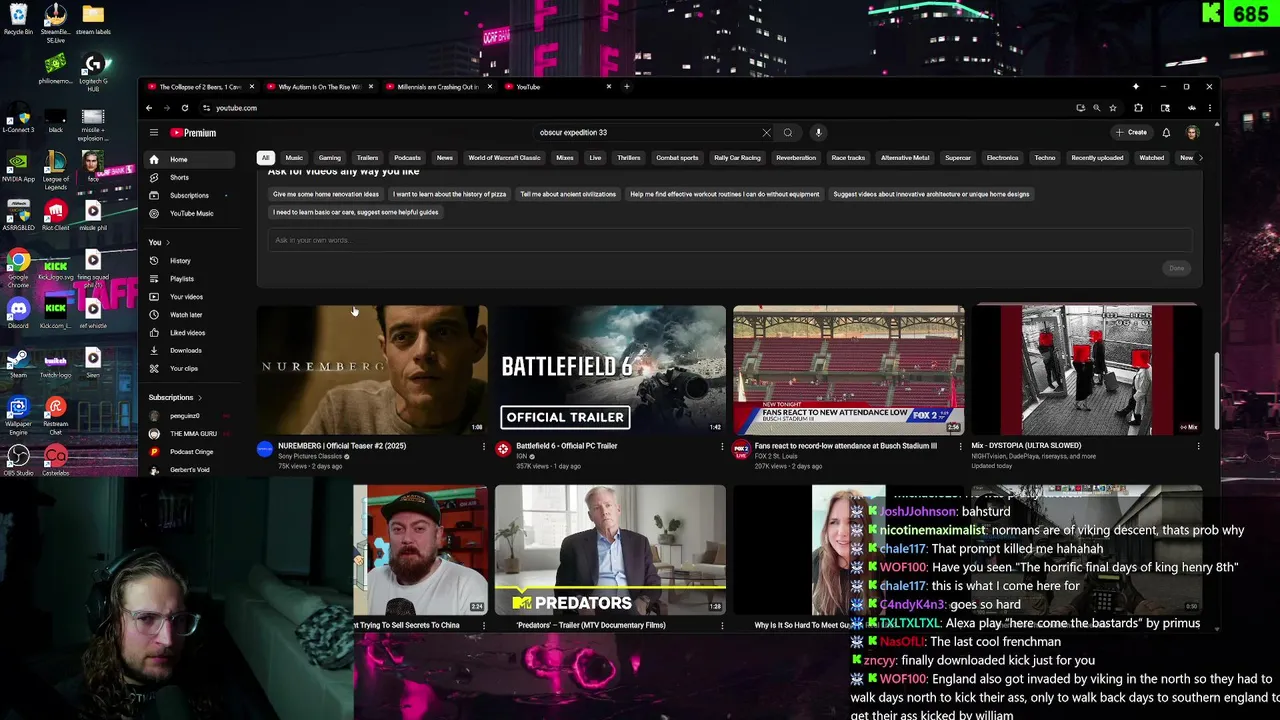
Task: Clear the search box with the X icon
Action: tap(766, 132)
